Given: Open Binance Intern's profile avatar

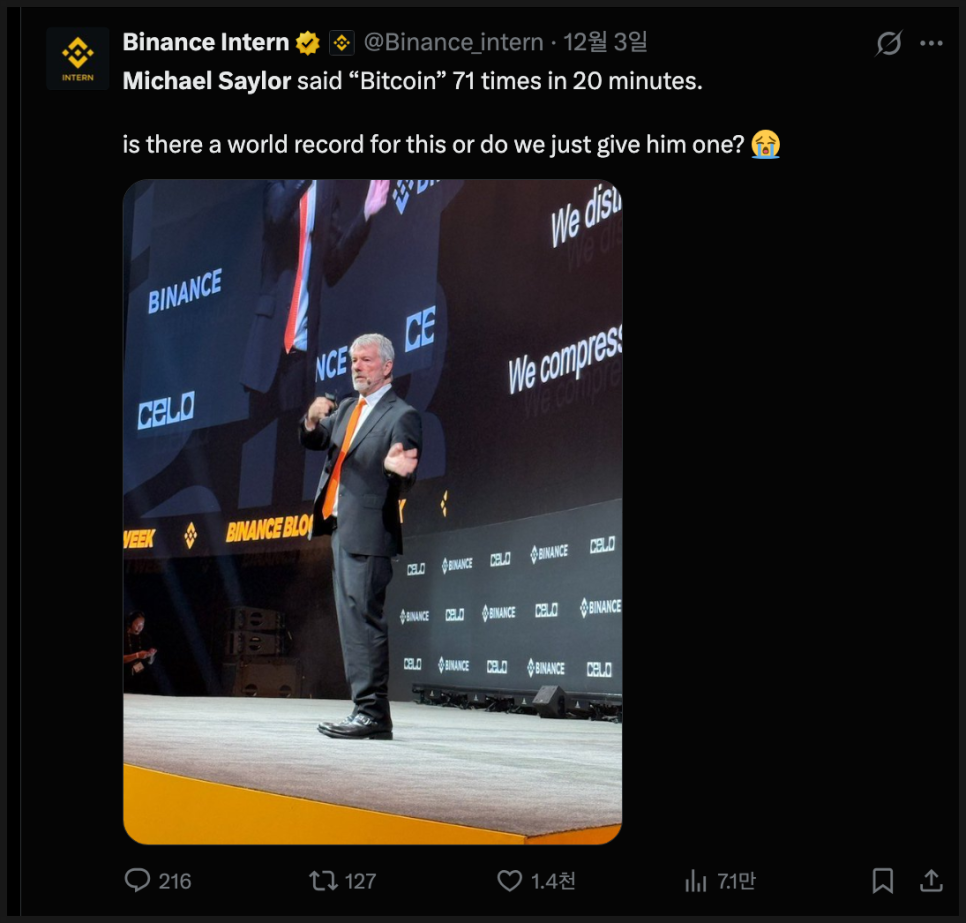Looking at the screenshot, I should (x=77, y=58).
